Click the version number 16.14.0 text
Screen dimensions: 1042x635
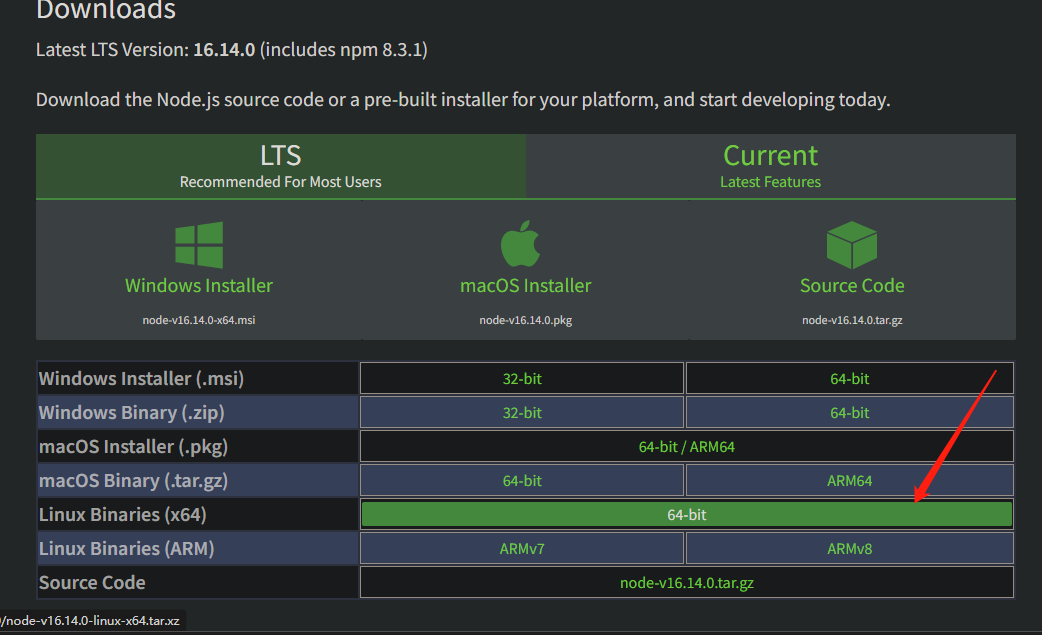[x=224, y=50]
